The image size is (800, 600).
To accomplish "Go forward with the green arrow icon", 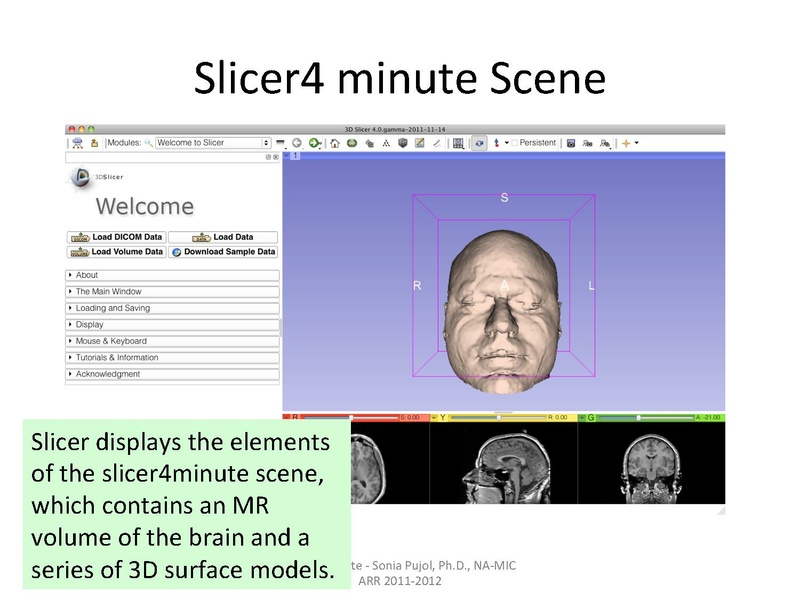I will 315,143.
